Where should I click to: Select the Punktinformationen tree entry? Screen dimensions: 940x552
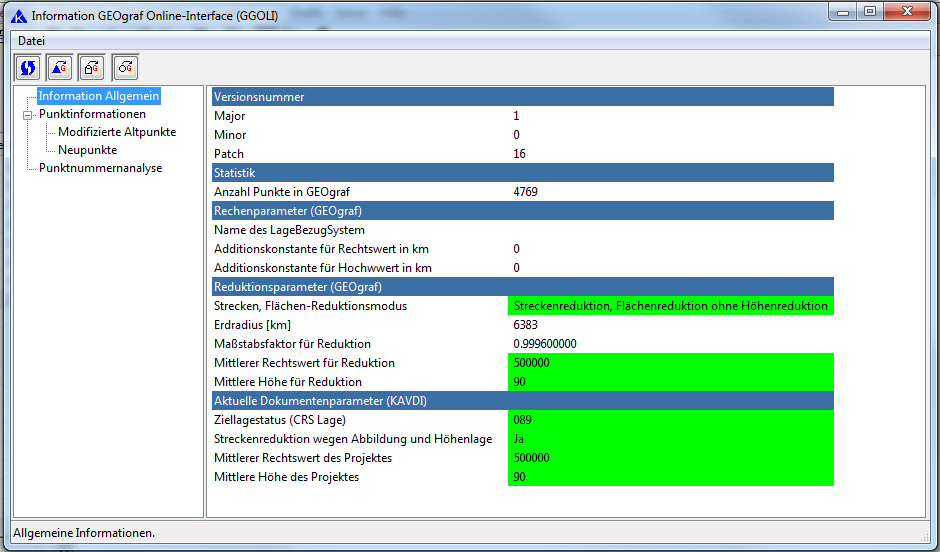coord(92,114)
